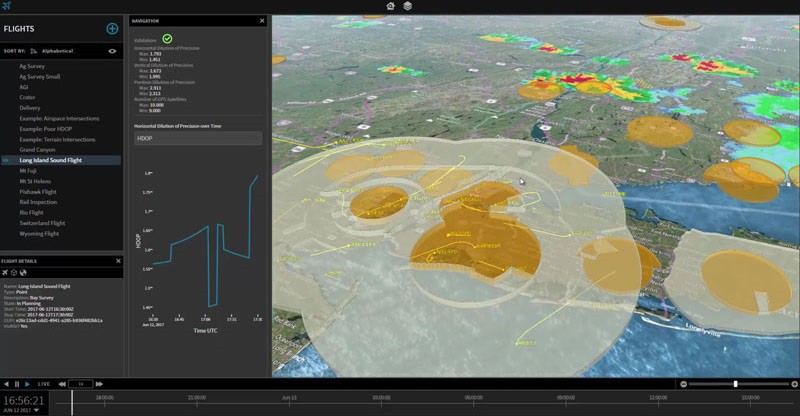Viewport: 800px width, 416px height.
Task: Click the 12:00:00 timeline tick
Action: coord(658,397)
